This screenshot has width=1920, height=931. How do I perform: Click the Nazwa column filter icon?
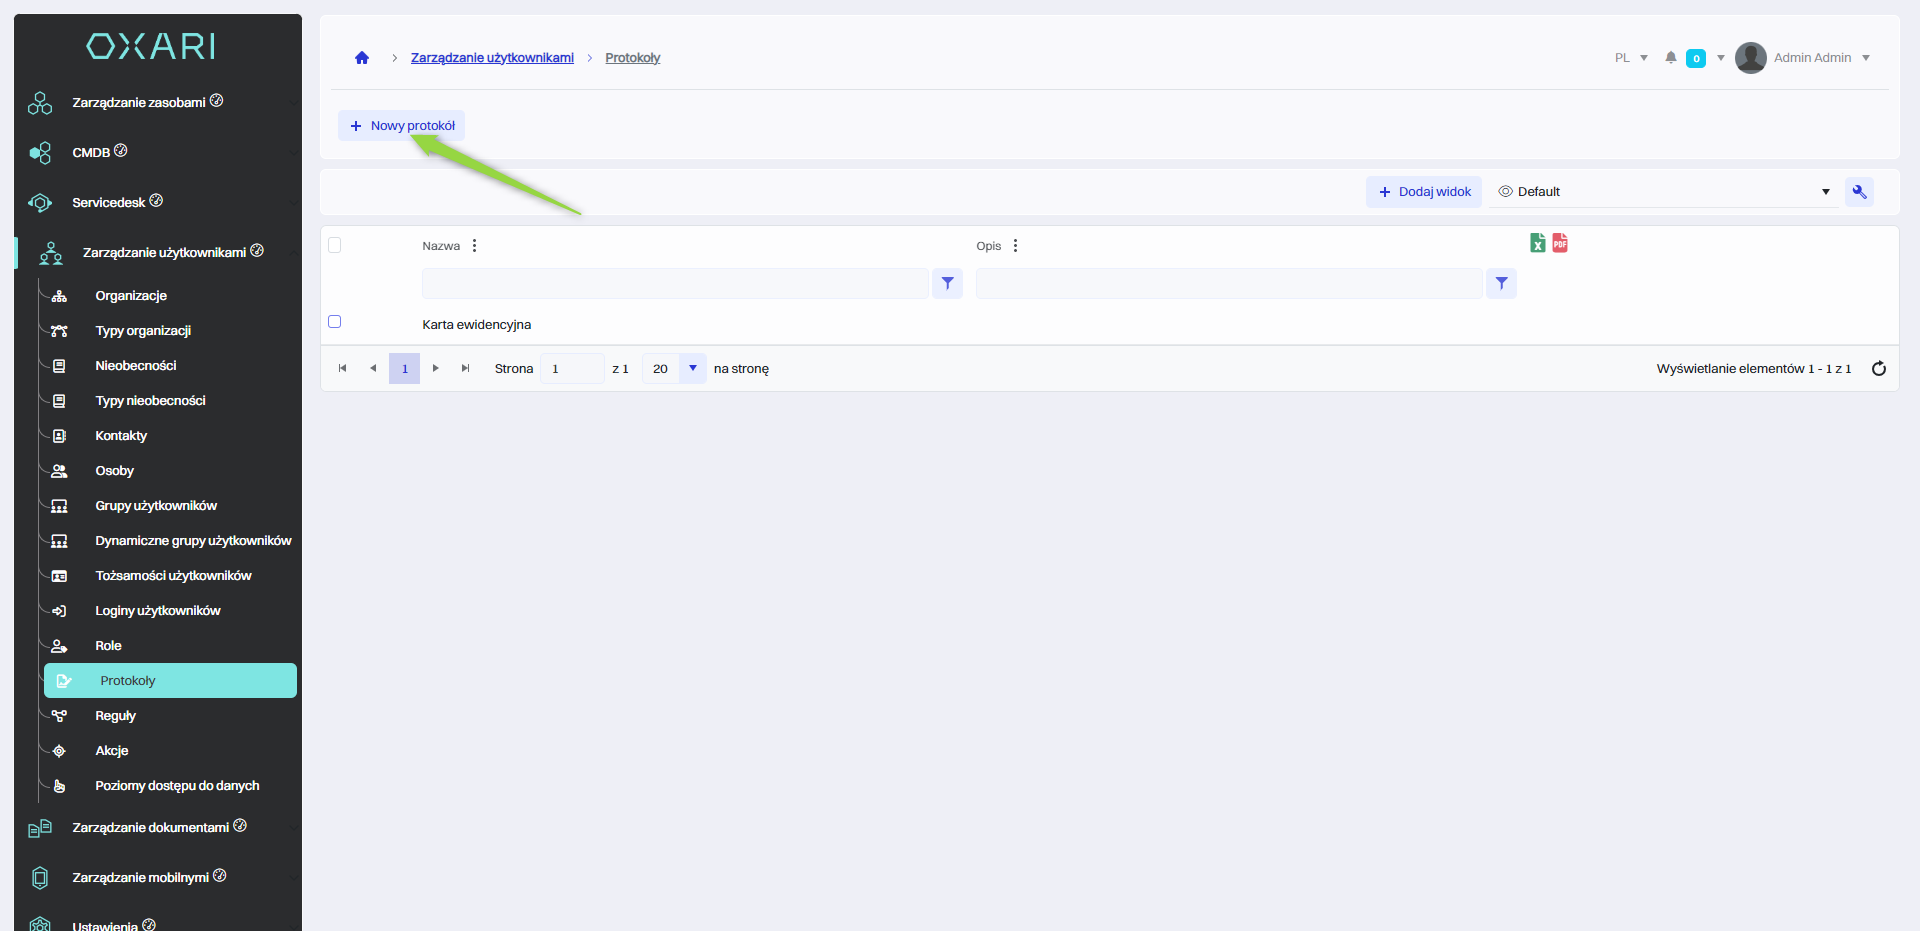(x=947, y=284)
